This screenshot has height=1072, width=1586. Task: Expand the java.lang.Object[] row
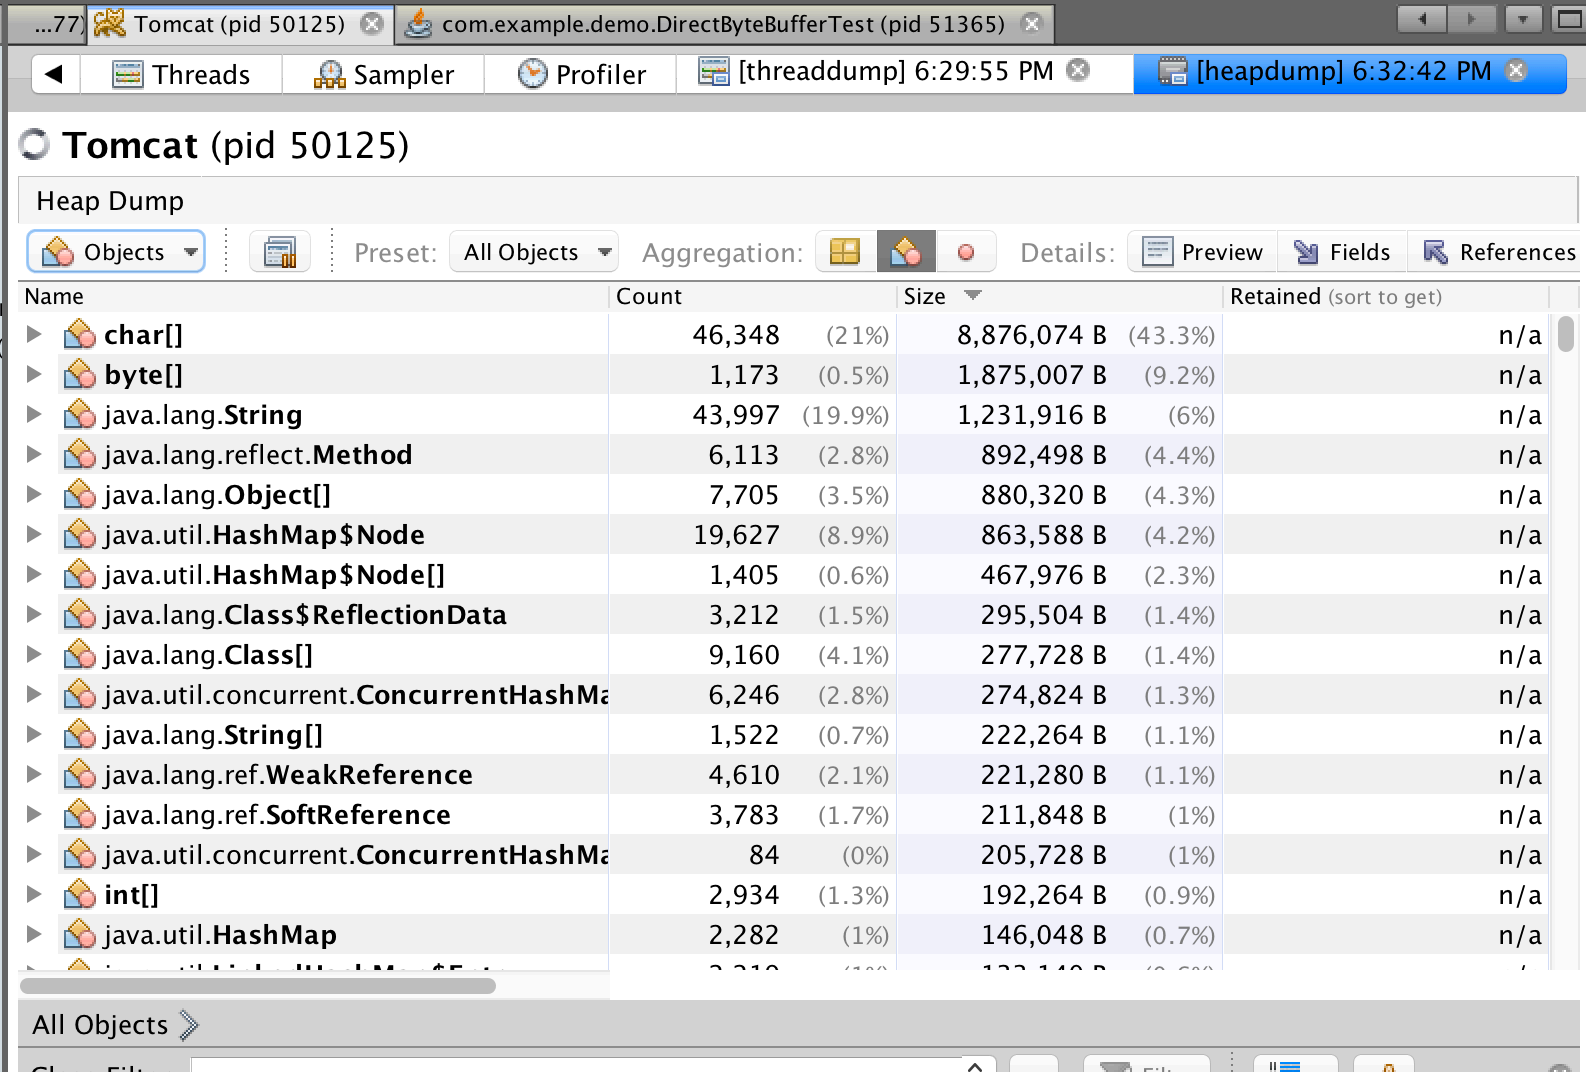pyautogui.click(x=34, y=495)
